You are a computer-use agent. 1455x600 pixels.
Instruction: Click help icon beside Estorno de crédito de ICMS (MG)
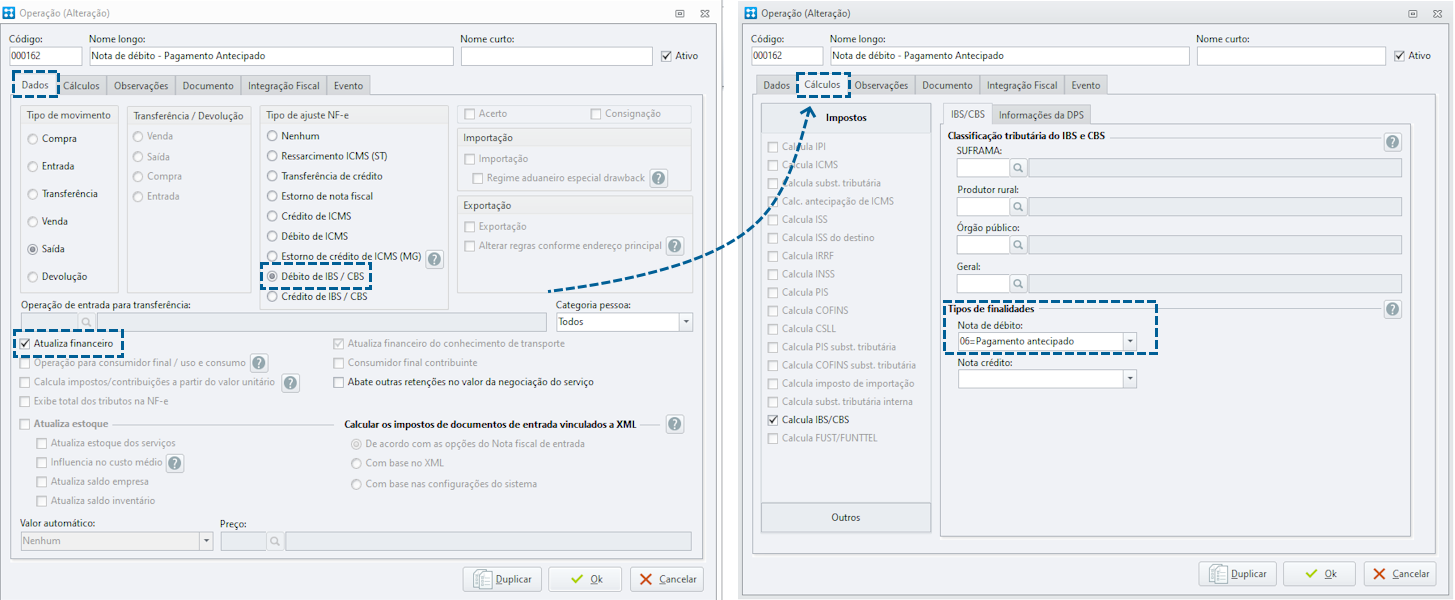[434, 259]
